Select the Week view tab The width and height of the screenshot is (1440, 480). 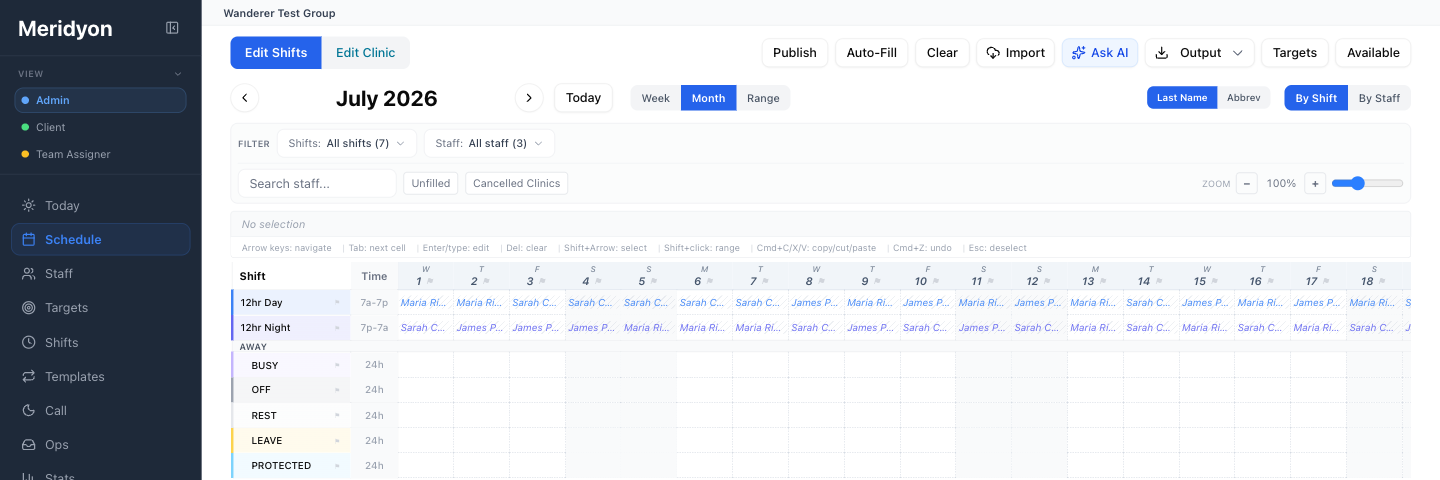pyautogui.click(x=656, y=98)
